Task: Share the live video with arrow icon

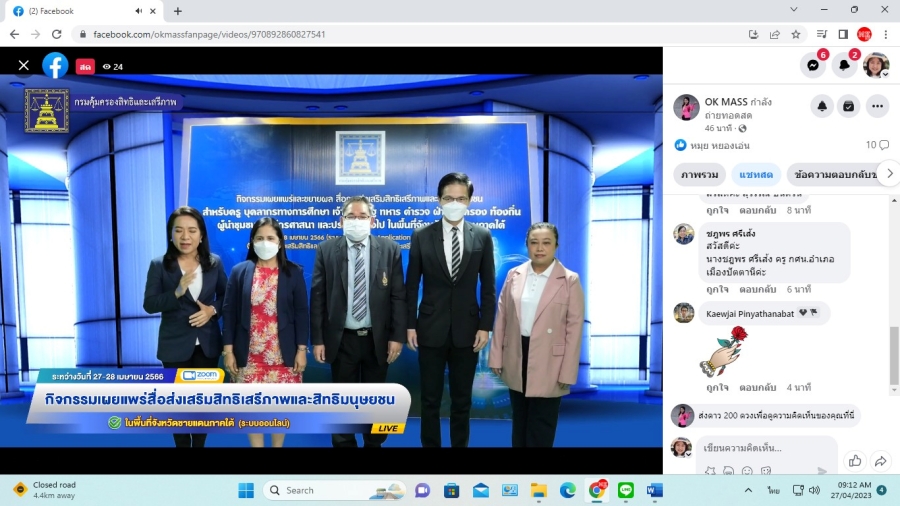Action: pos(880,460)
